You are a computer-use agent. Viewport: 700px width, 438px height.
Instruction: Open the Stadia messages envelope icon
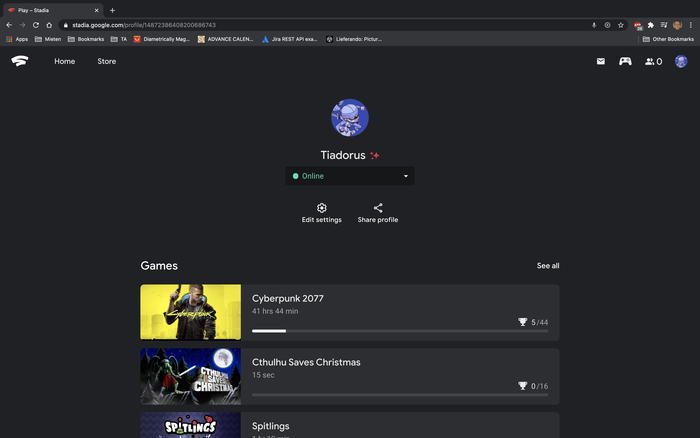600,61
